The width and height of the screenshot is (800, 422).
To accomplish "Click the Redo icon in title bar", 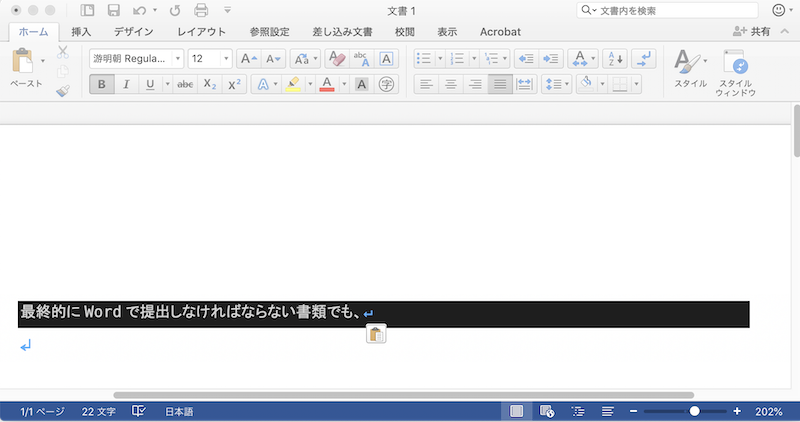I will (x=175, y=10).
